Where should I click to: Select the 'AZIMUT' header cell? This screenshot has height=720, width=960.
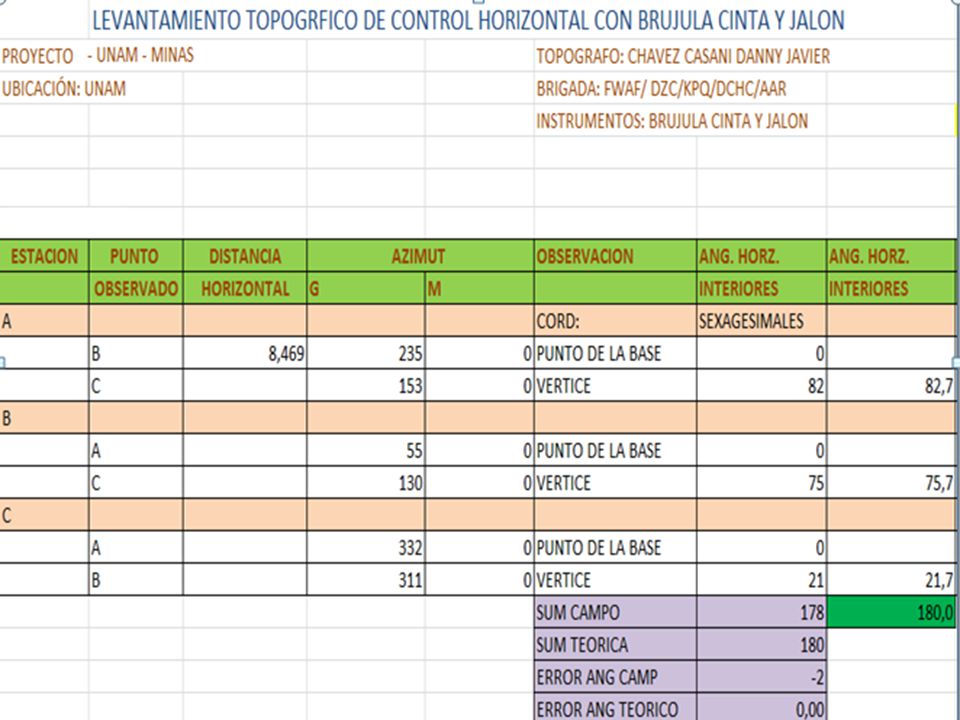click(x=420, y=256)
